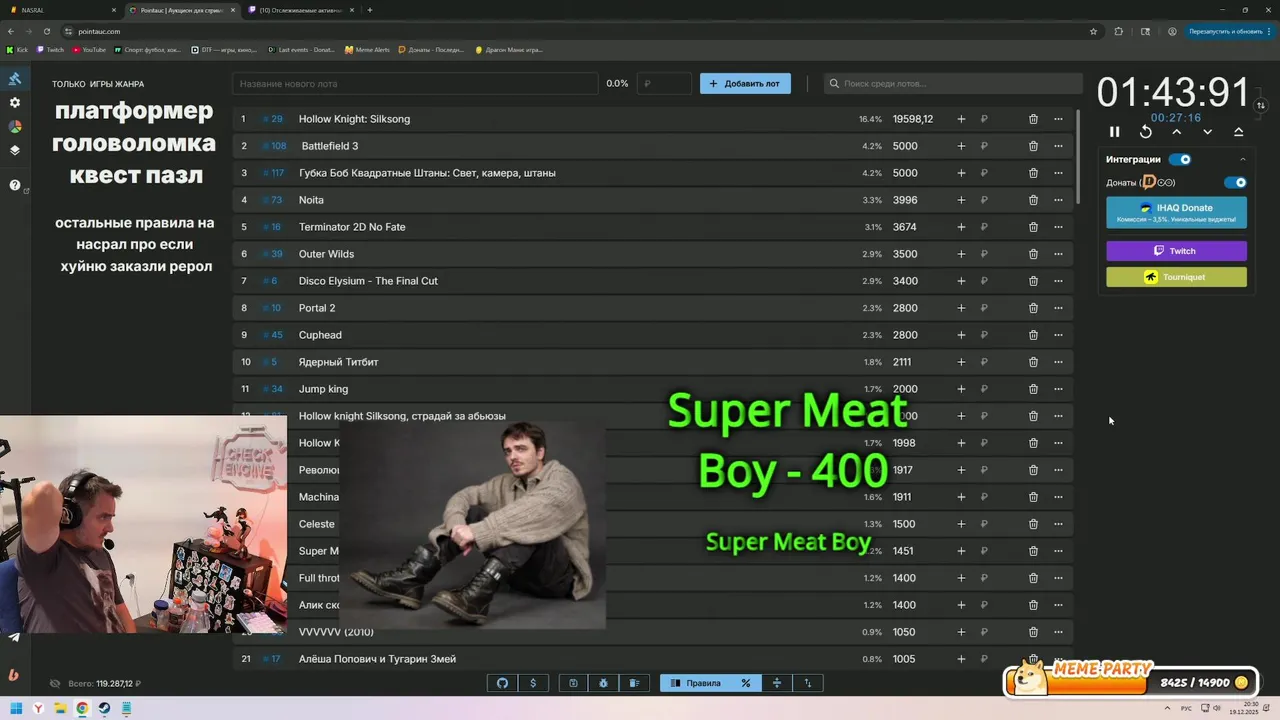Image resolution: width=1280 pixels, height=720 pixels.
Task: Click the Portal 2 lot name
Action: click(317, 308)
